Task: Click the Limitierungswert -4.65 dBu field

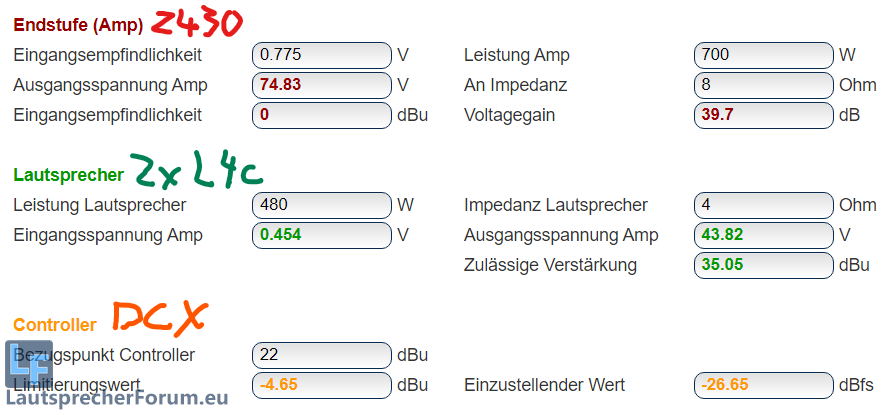Action: 321,385
